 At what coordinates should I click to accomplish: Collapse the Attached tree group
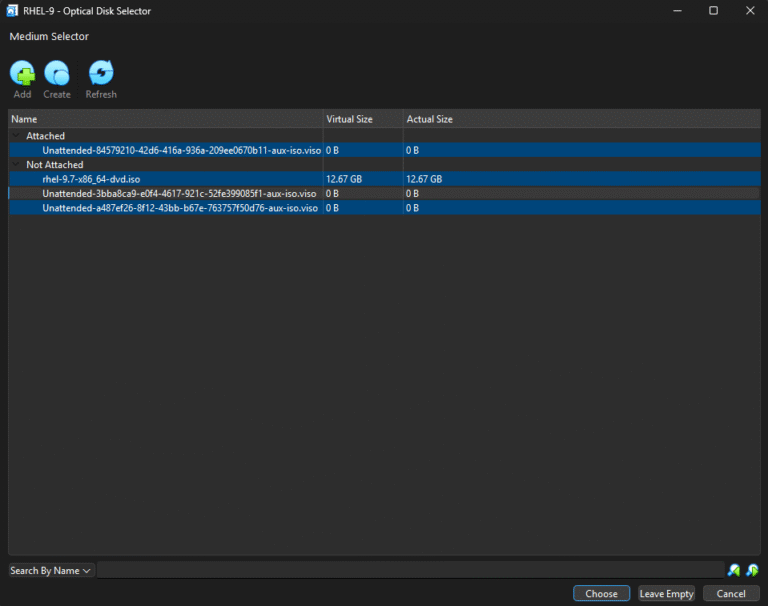point(18,136)
